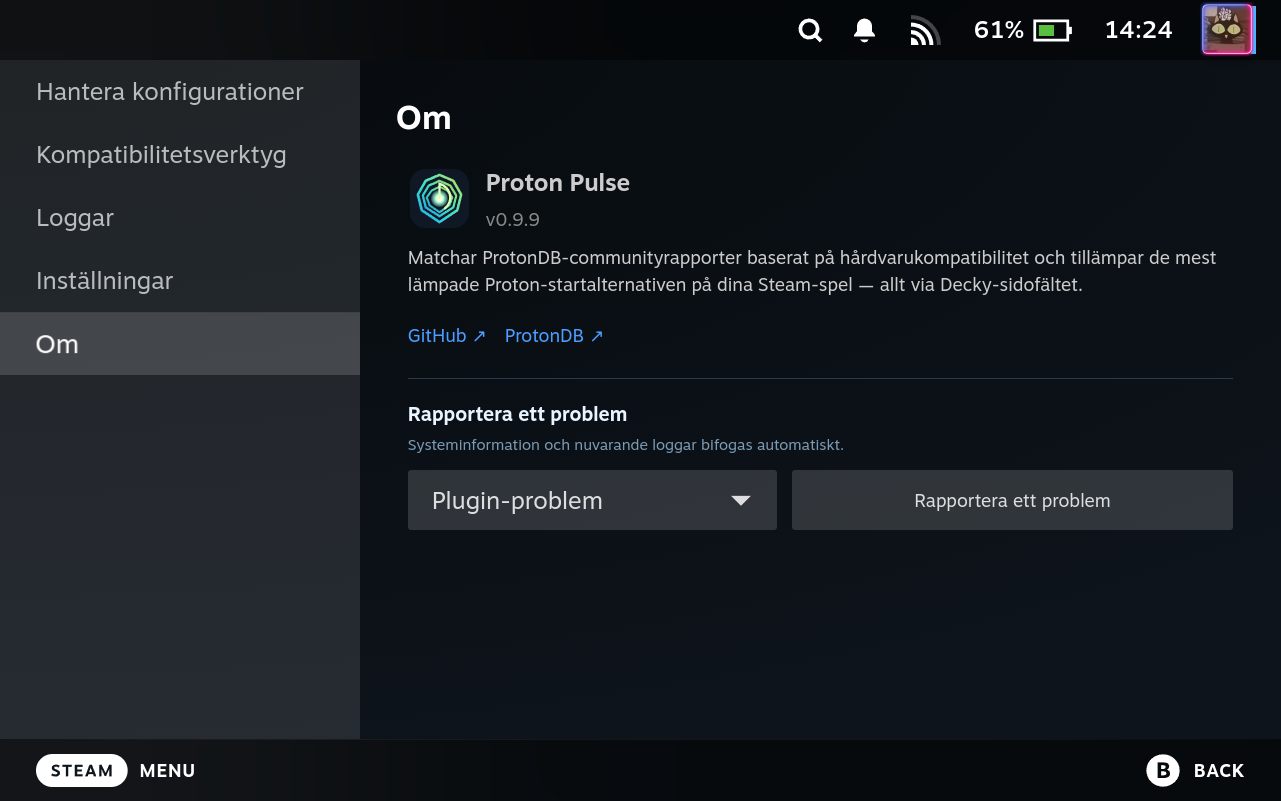The height and width of the screenshot is (801, 1281).
Task: Open the Plugin-problem category selector
Action: (592, 500)
